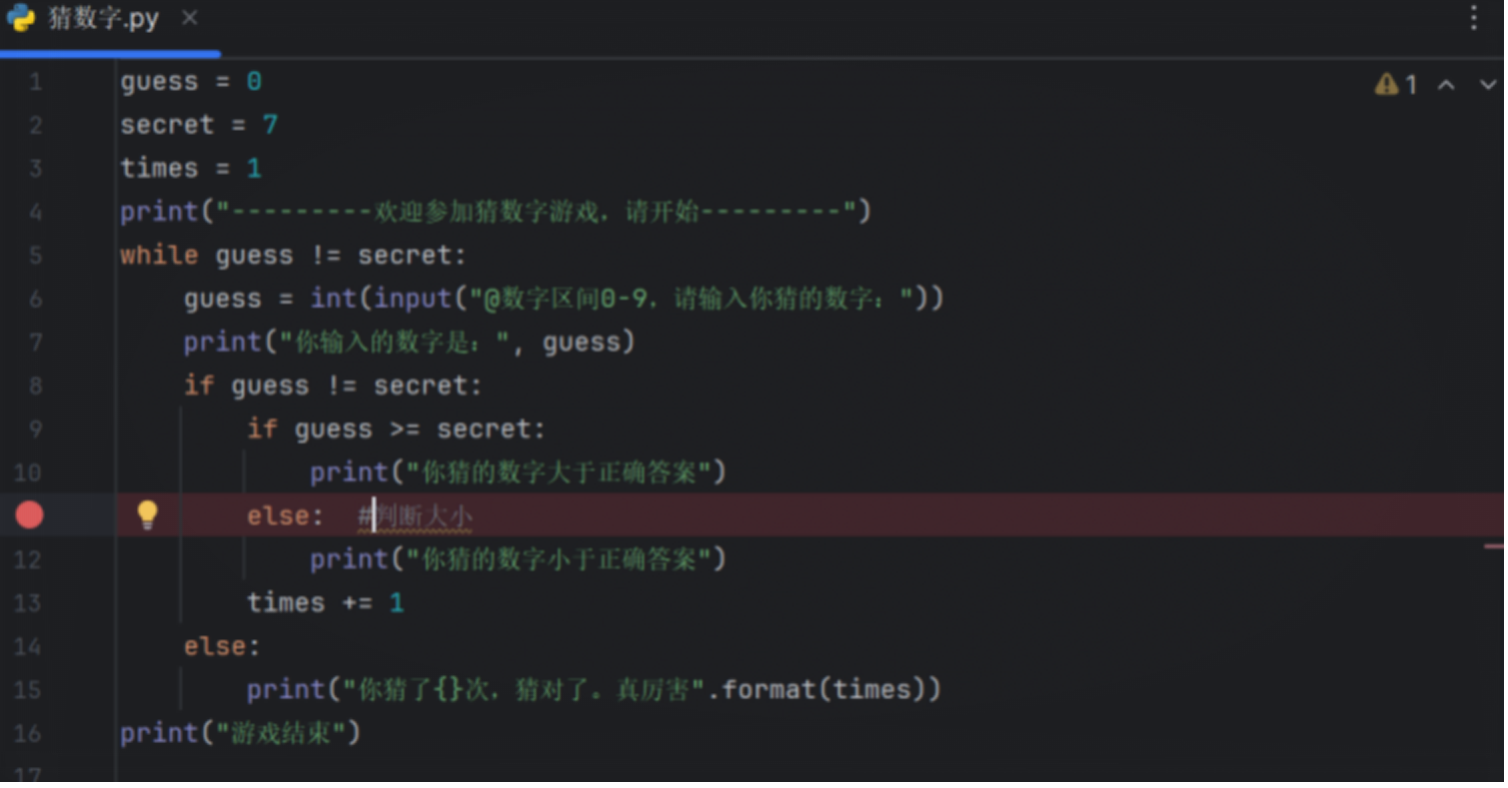Image resolution: width=1508 pixels, height=788 pixels.
Task: Open the three-dot editor options menu
Action: (1474, 18)
